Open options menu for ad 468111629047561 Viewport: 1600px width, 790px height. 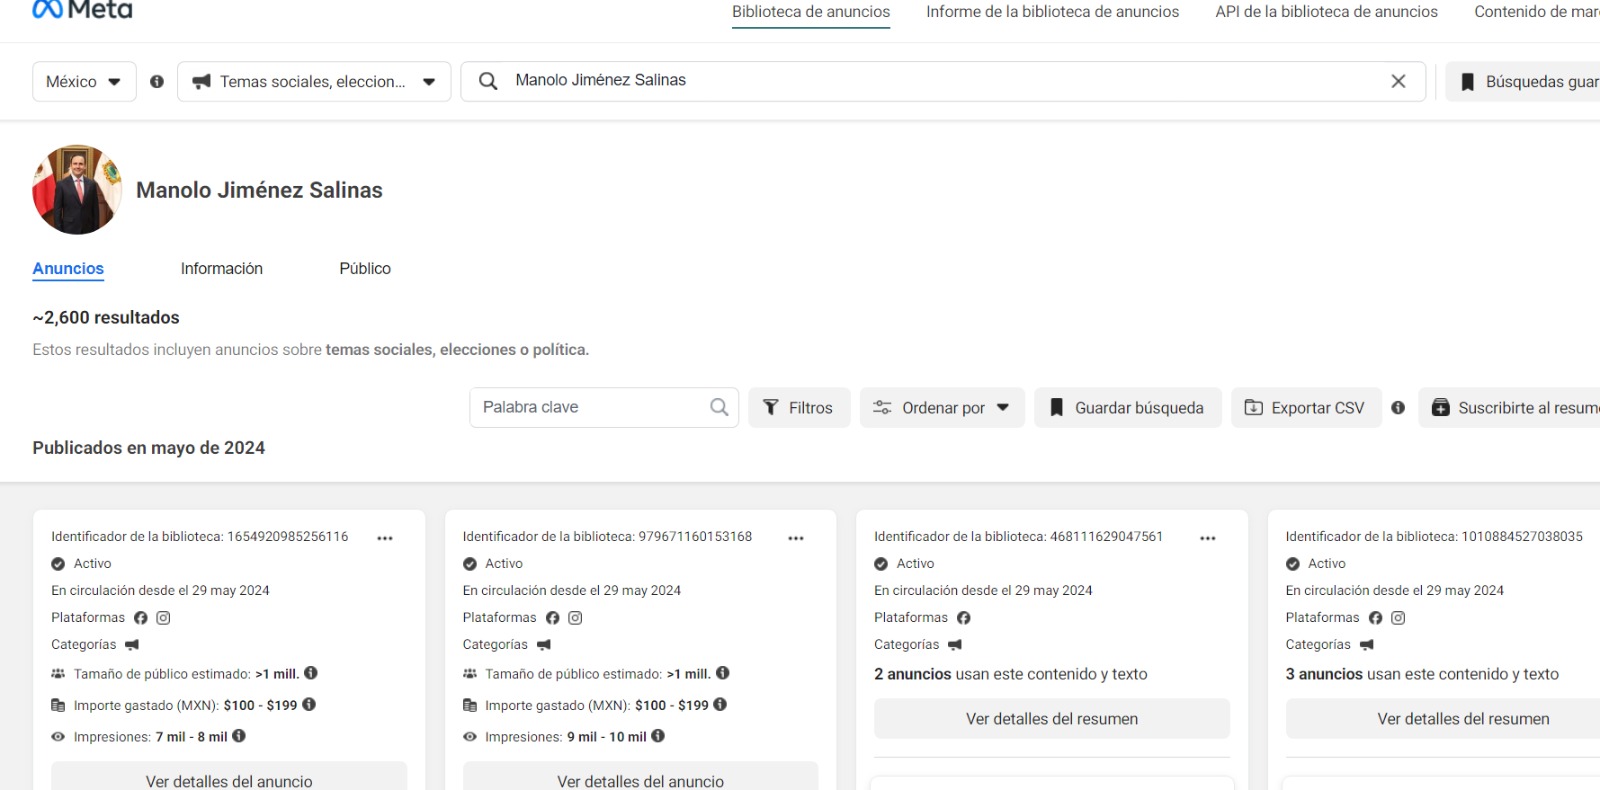click(x=1208, y=538)
